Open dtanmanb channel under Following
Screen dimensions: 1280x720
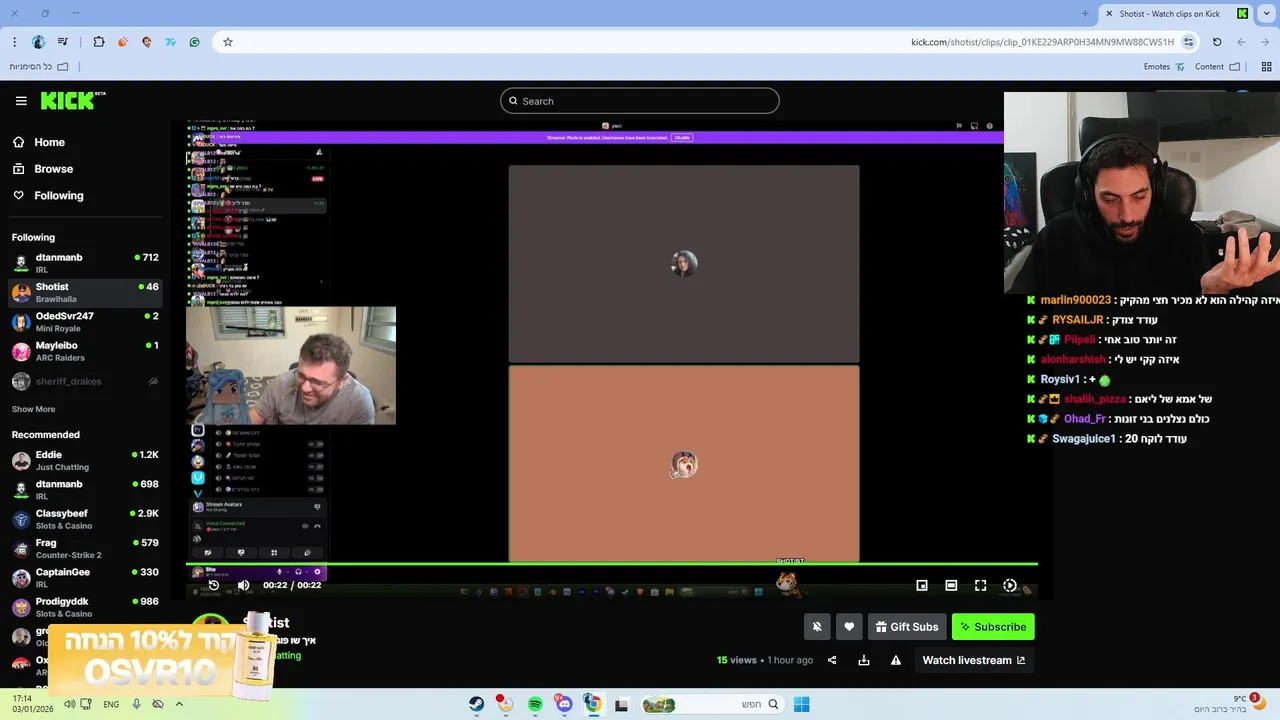85,263
